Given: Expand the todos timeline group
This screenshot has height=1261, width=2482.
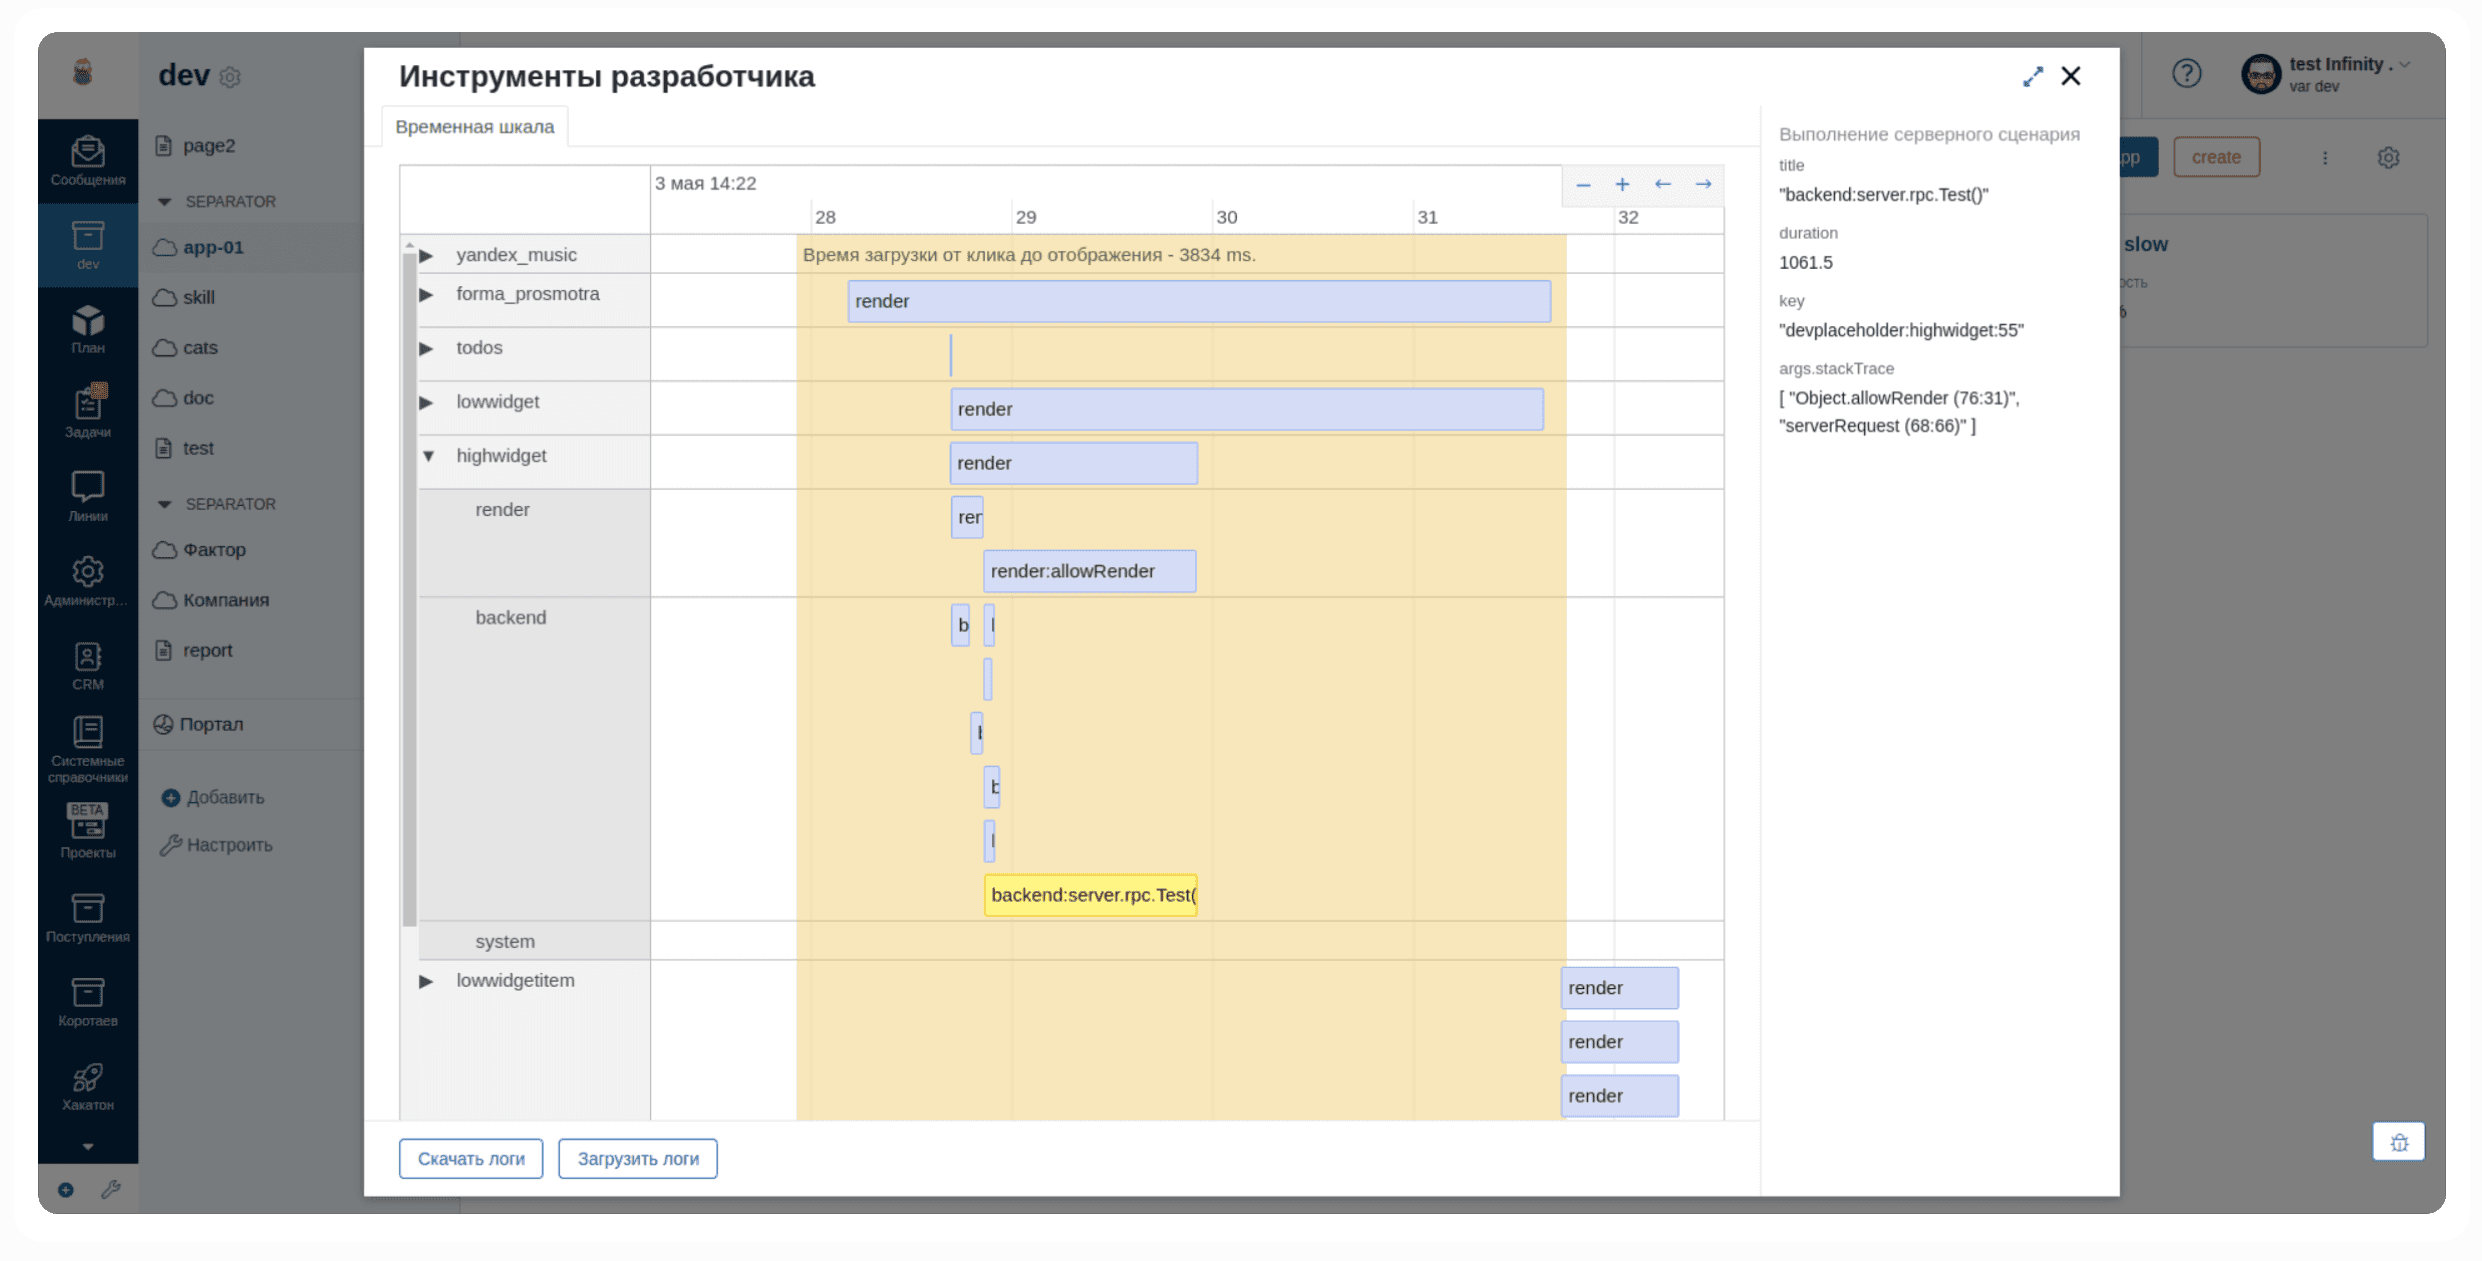Looking at the screenshot, I should (x=427, y=349).
